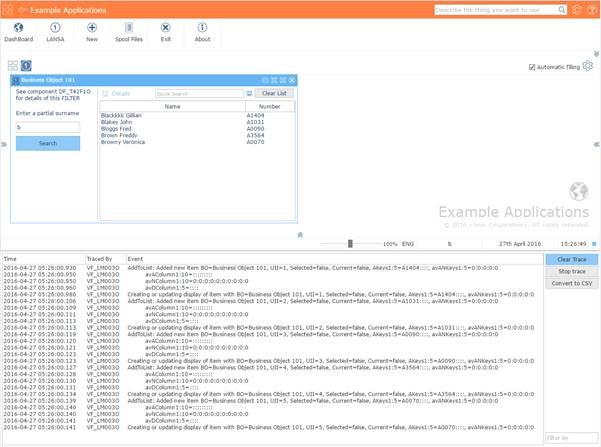
Task: Click the Stop trace button
Action: pos(571,271)
